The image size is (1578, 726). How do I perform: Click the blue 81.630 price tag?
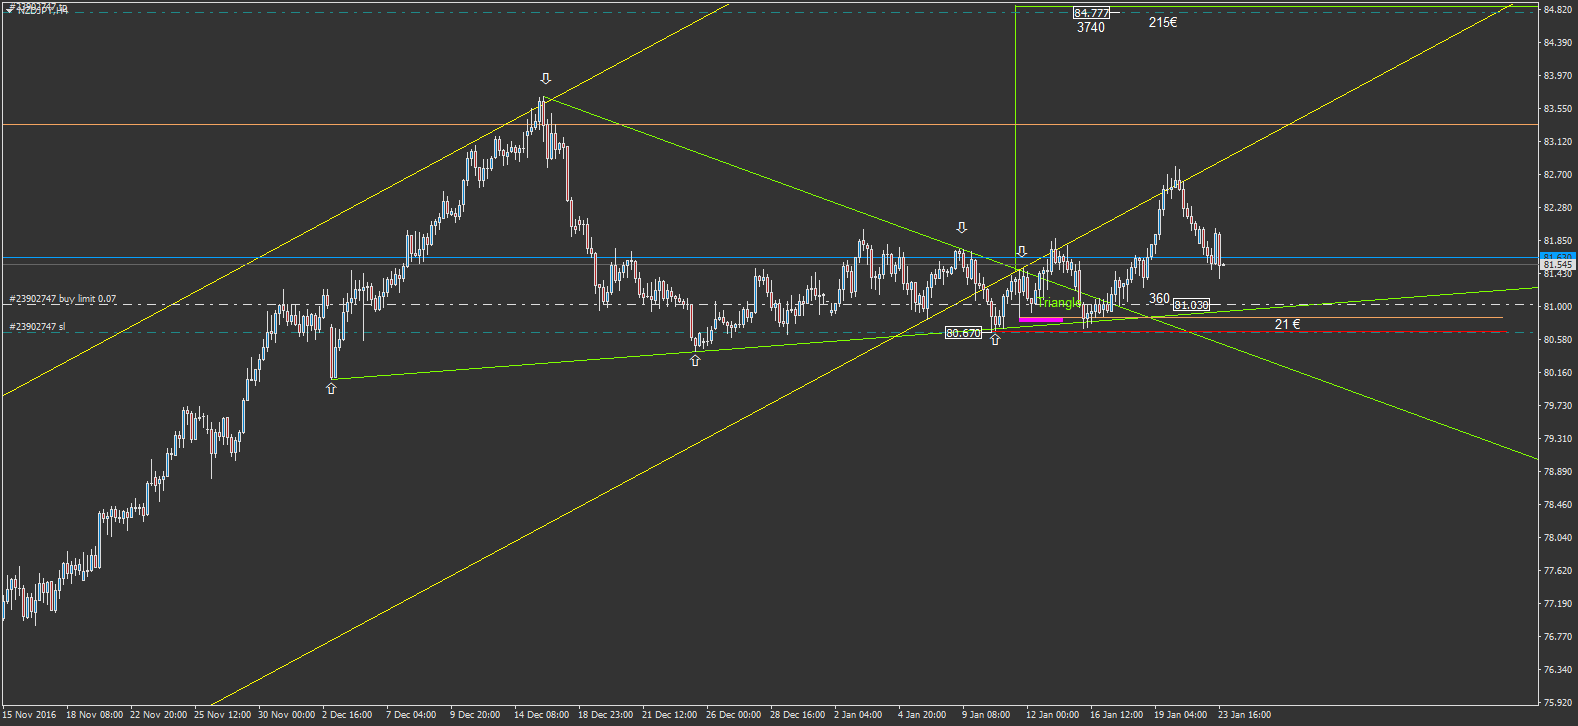[1558, 257]
